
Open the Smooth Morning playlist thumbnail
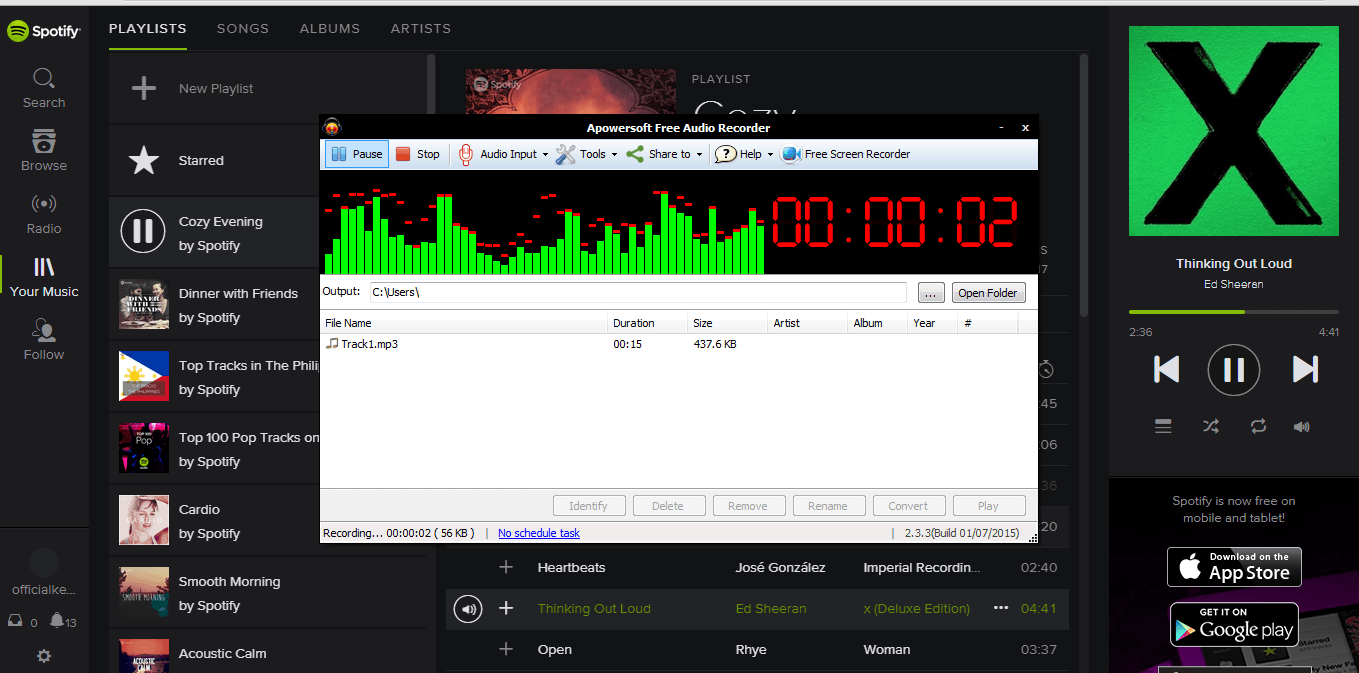pyautogui.click(x=144, y=592)
